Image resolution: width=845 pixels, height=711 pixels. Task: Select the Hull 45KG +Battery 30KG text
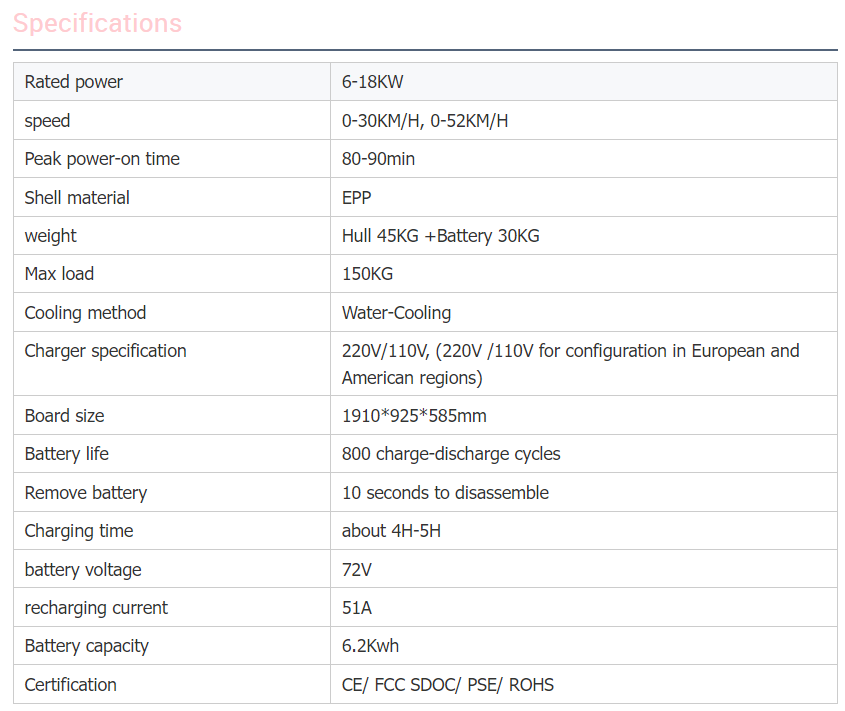(440, 236)
